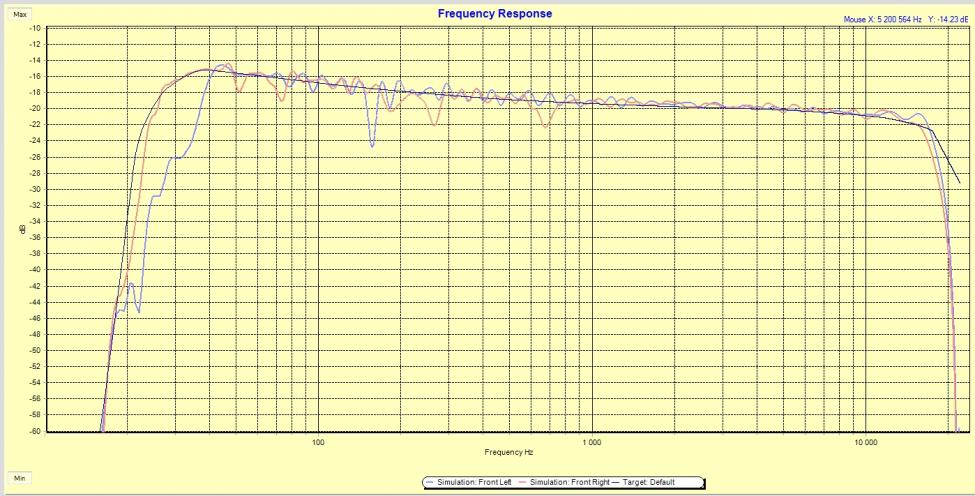The width and height of the screenshot is (975, 496).
Task: Click the Max button above the dB axis
Action: [20, 14]
